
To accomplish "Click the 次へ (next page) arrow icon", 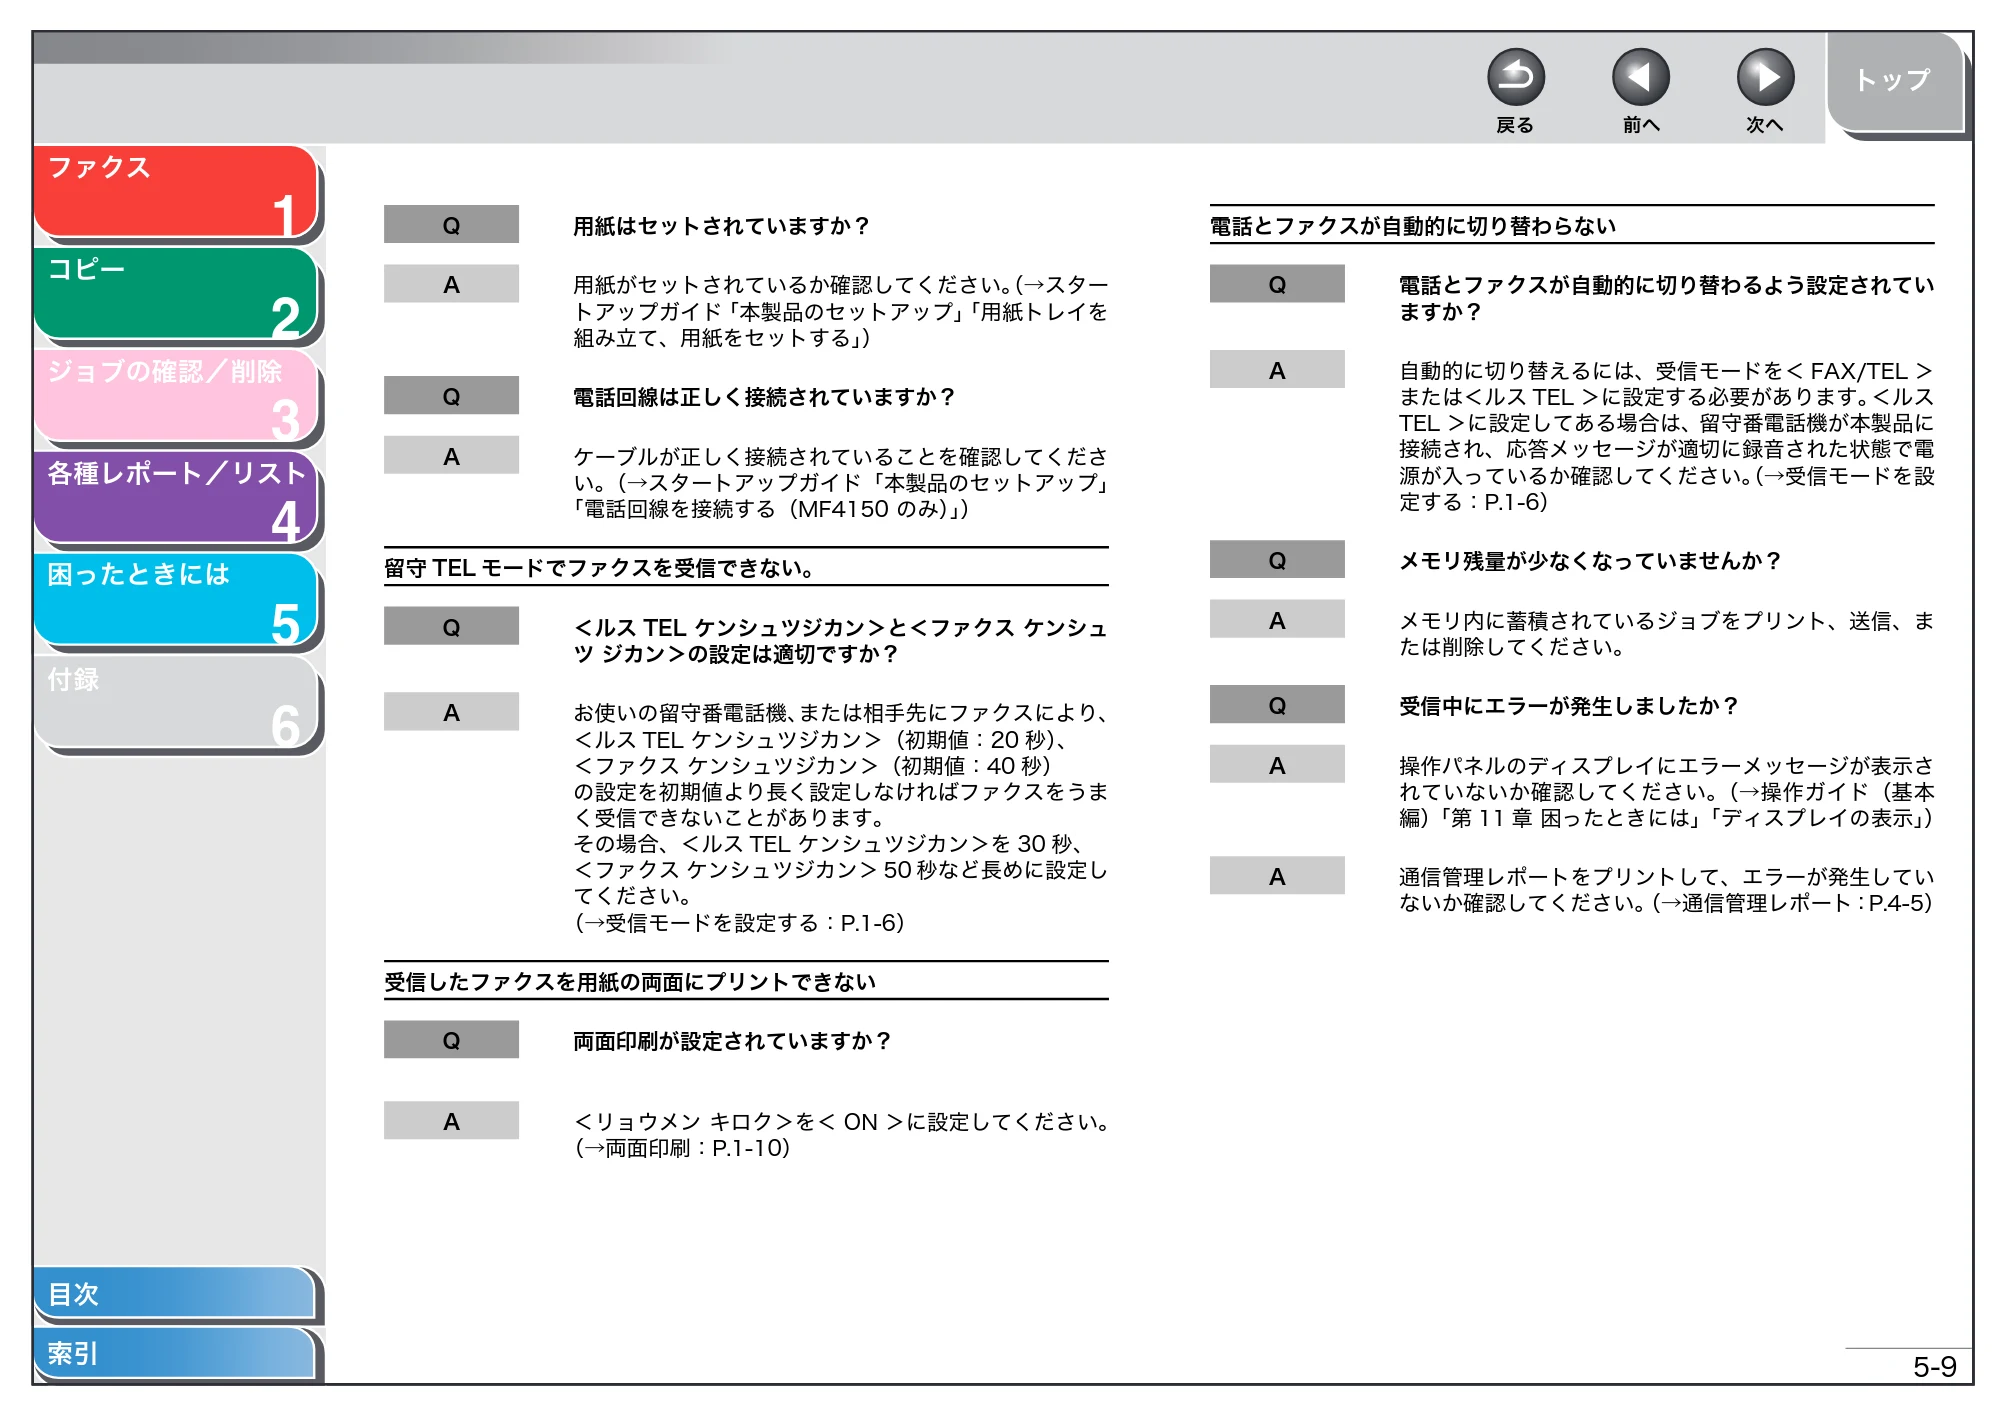I will [1765, 77].
